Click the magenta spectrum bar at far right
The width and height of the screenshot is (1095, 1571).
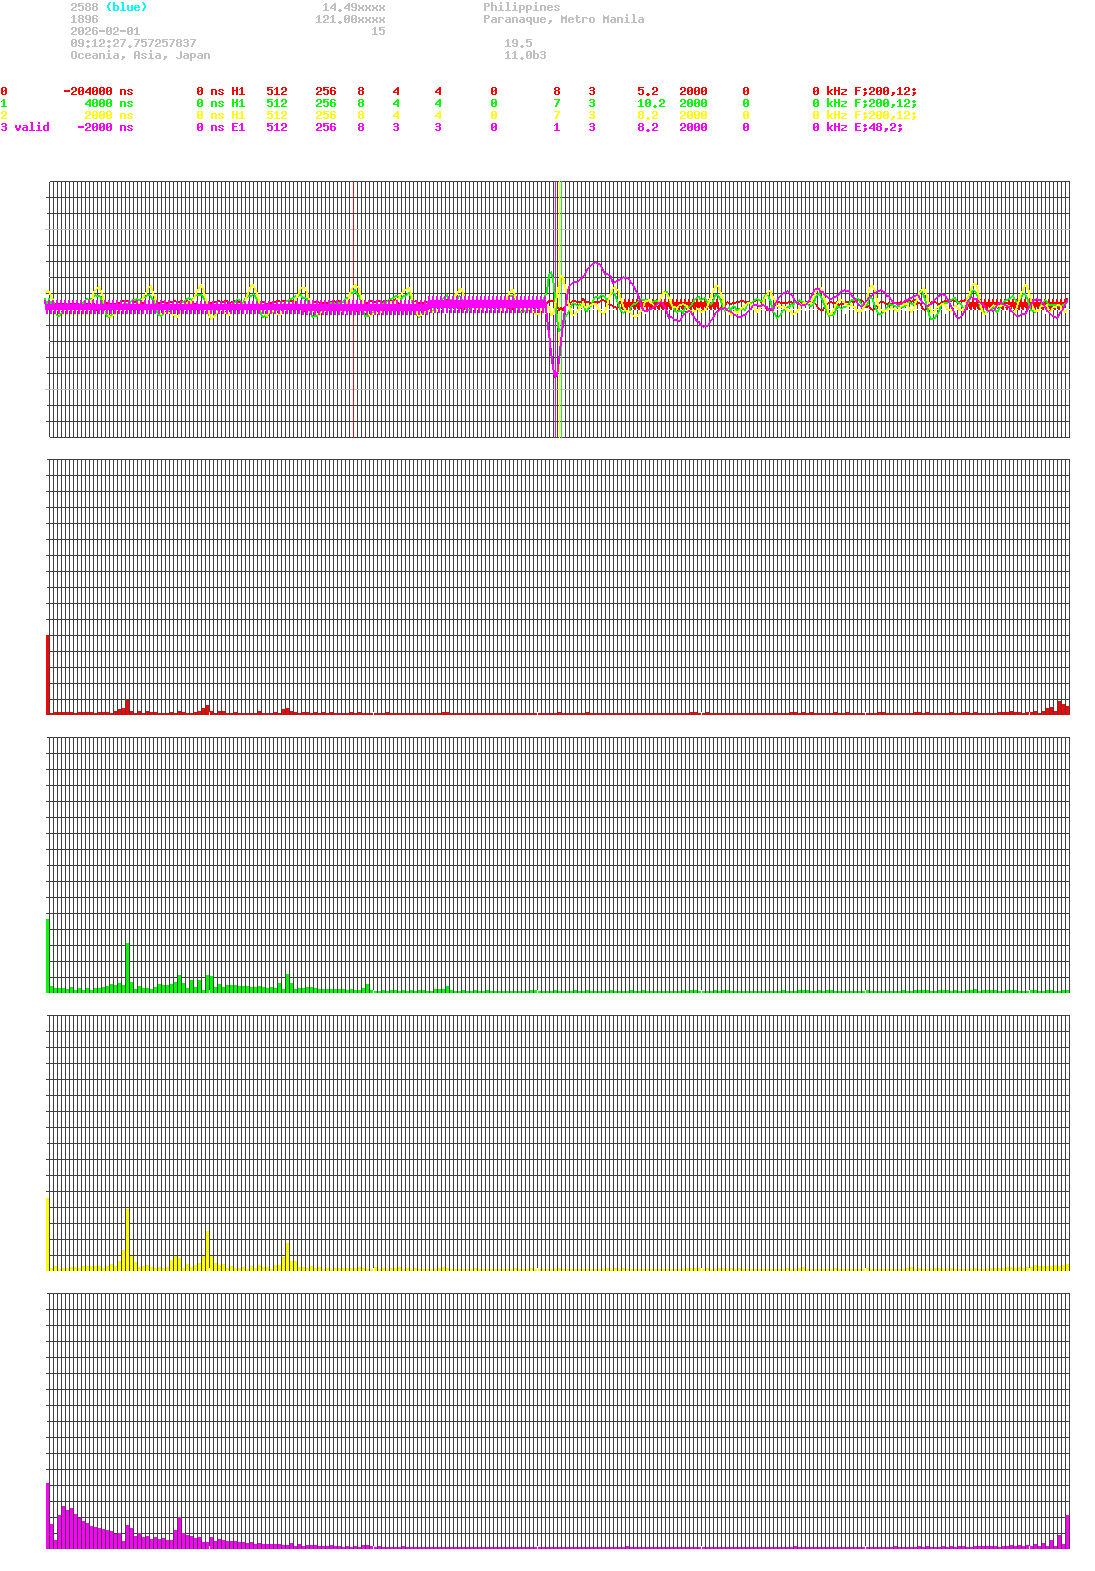pos(1067,1532)
